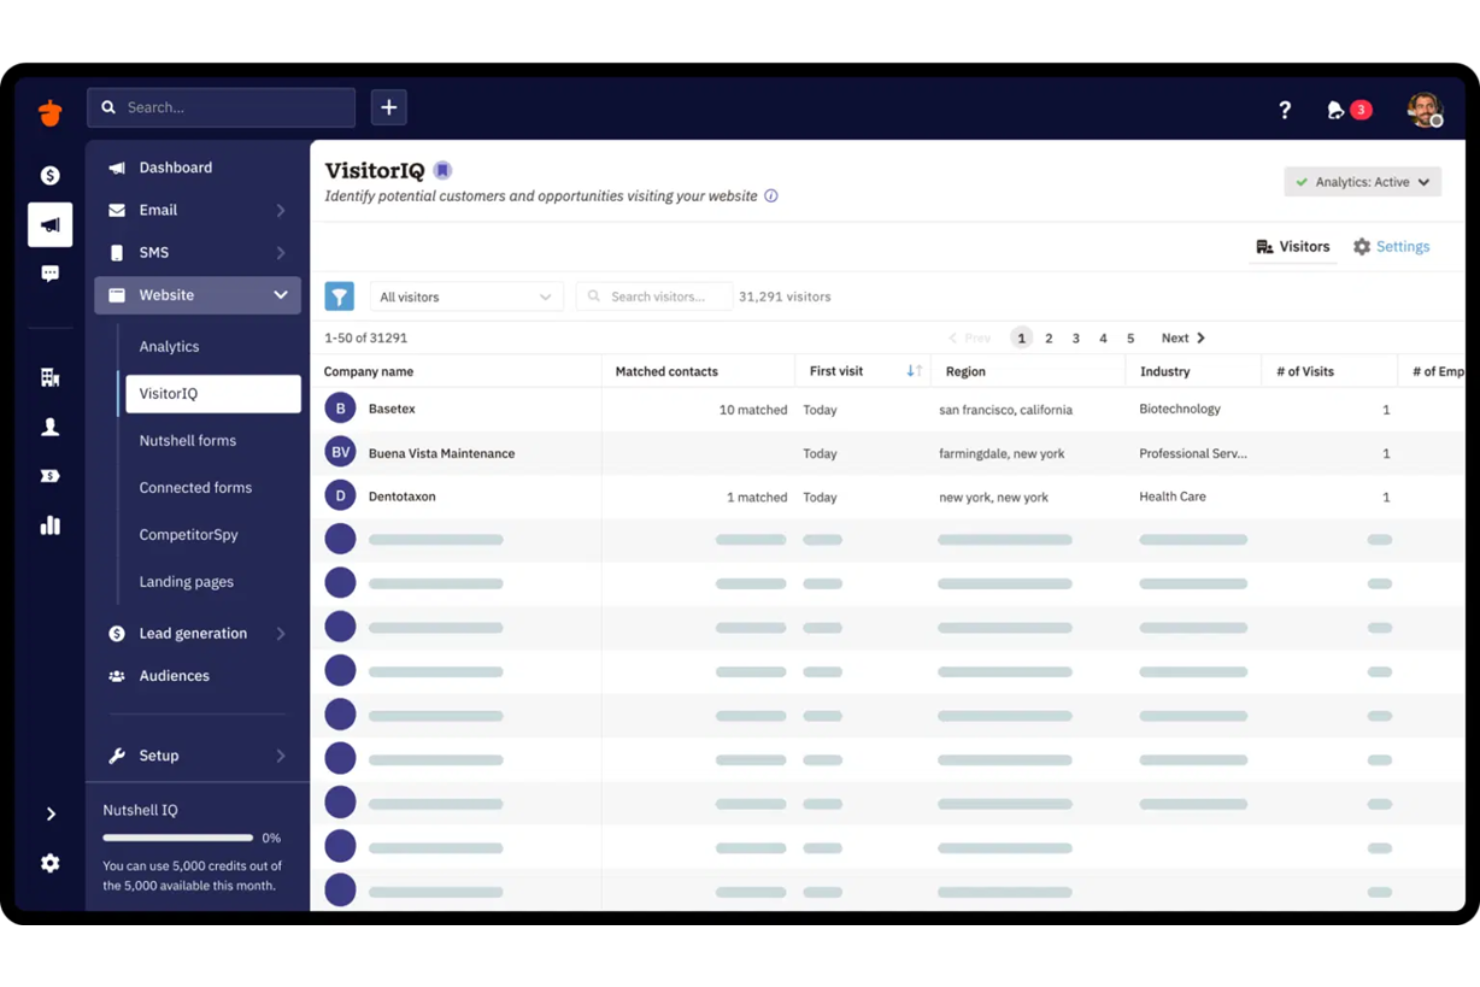Switch to the Settings tab
Viewport: 1480px width, 987px height.
[x=1391, y=246]
